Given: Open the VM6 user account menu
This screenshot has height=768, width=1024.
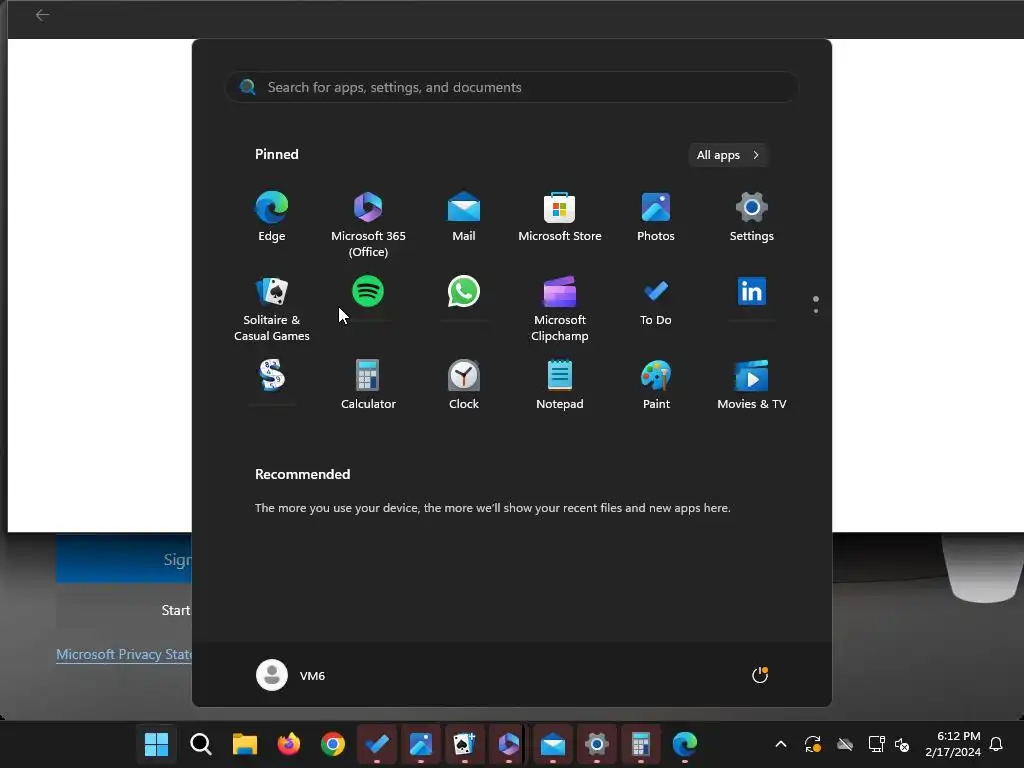Looking at the screenshot, I should pyautogui.click(x=291, y=675).
